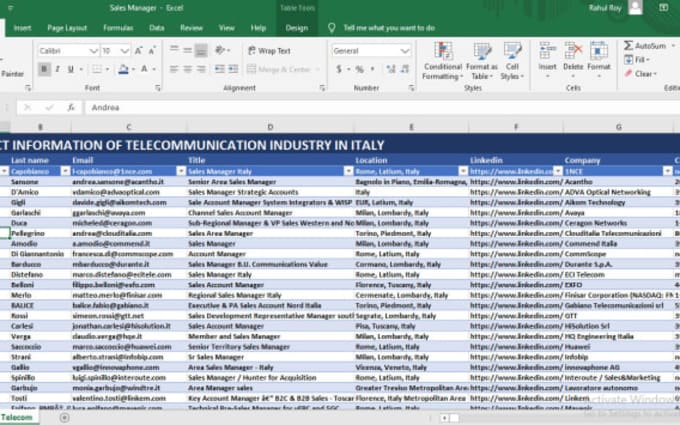Open Format as Table gallery
Viewport: 680px width, 425px height.
click(x=482, y=61)
